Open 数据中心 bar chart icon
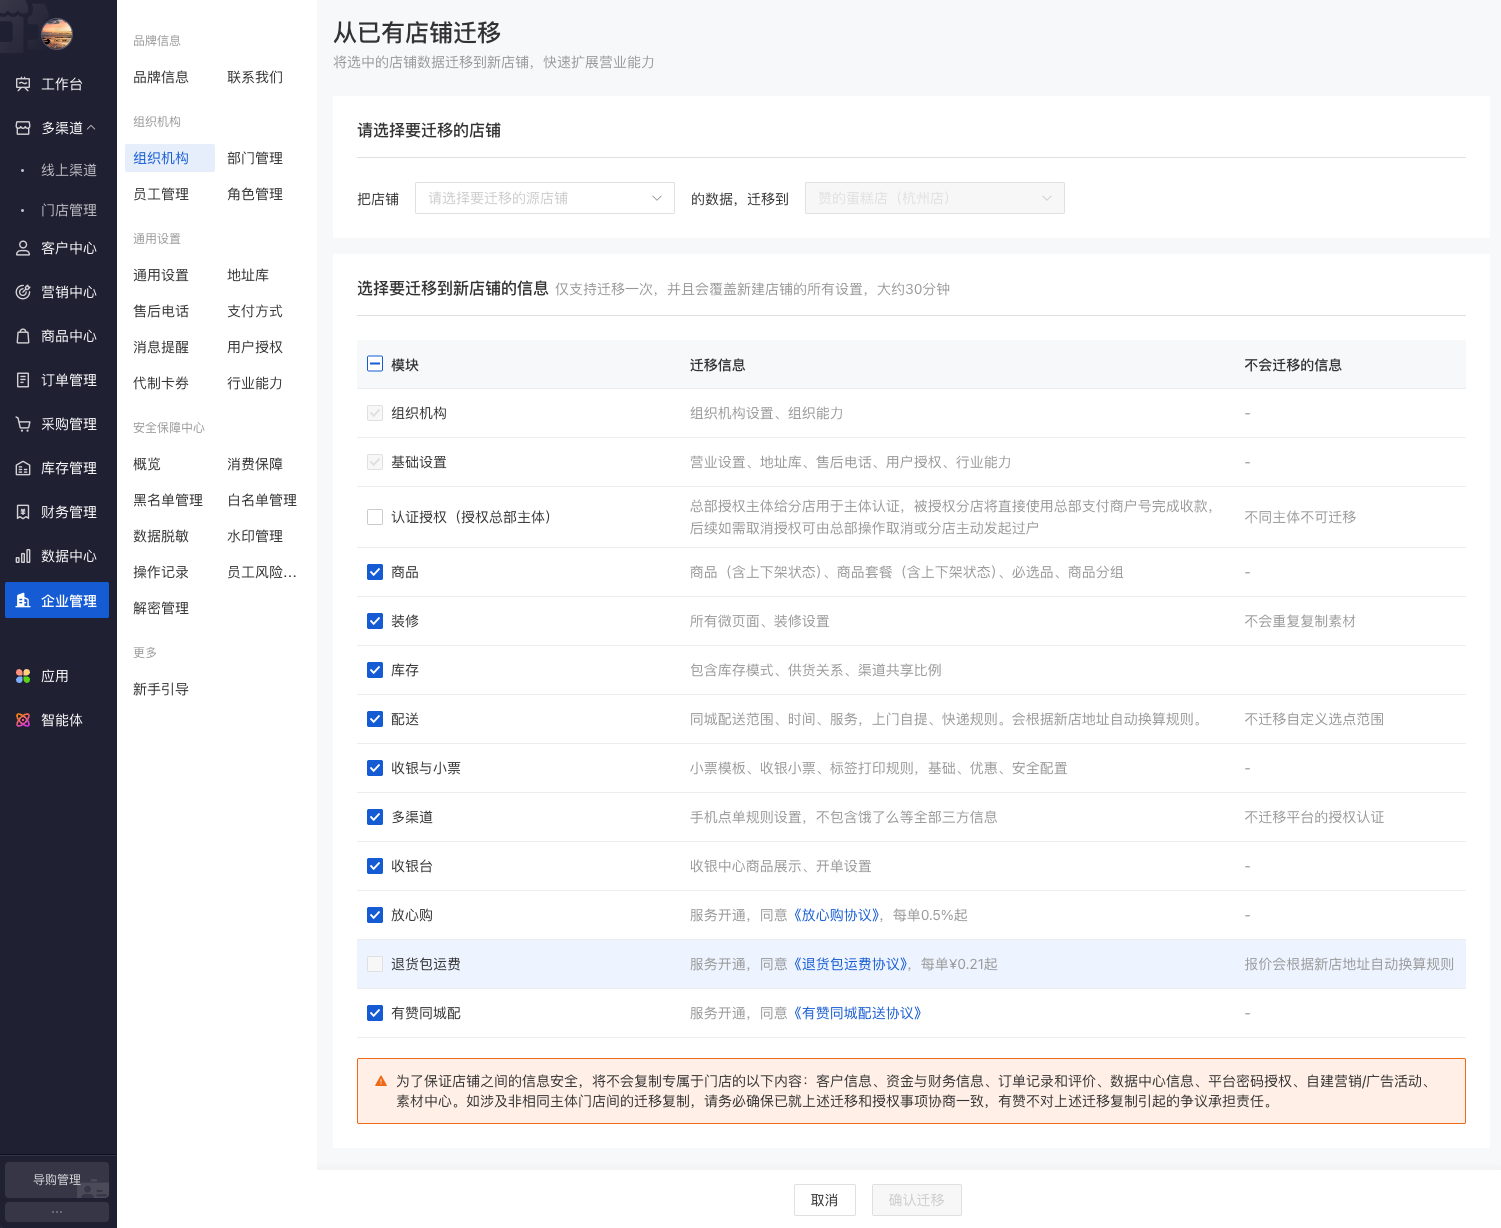Image resolution: width=1501 pixels, height=1228 pixels. pos(23,556)
